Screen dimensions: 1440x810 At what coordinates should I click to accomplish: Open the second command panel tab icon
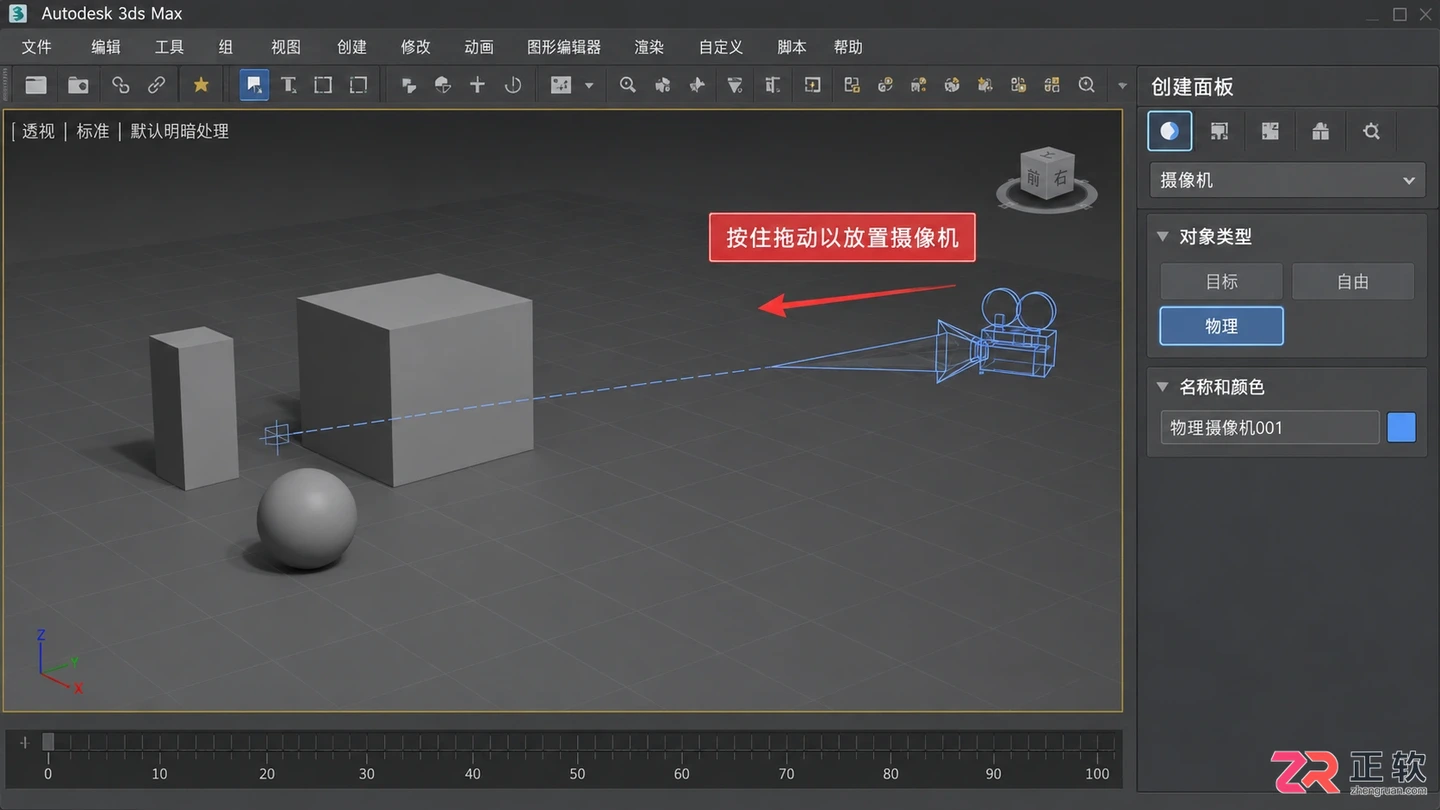[x=1219, y=131]
